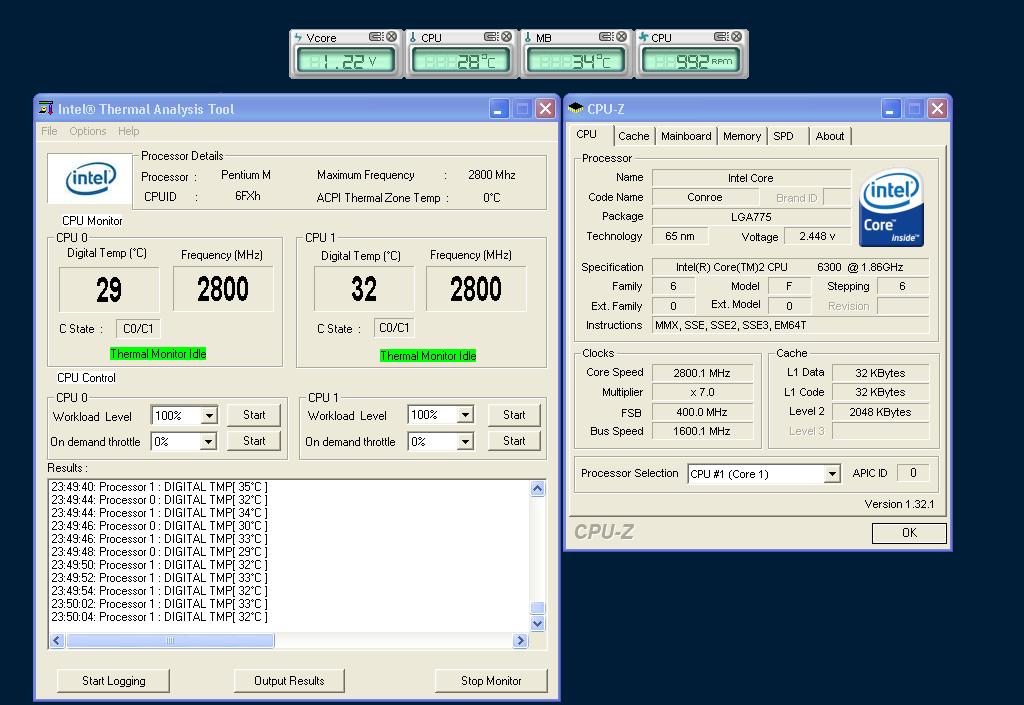Close the CPU fan RPM gadget

tap(736, 37)
